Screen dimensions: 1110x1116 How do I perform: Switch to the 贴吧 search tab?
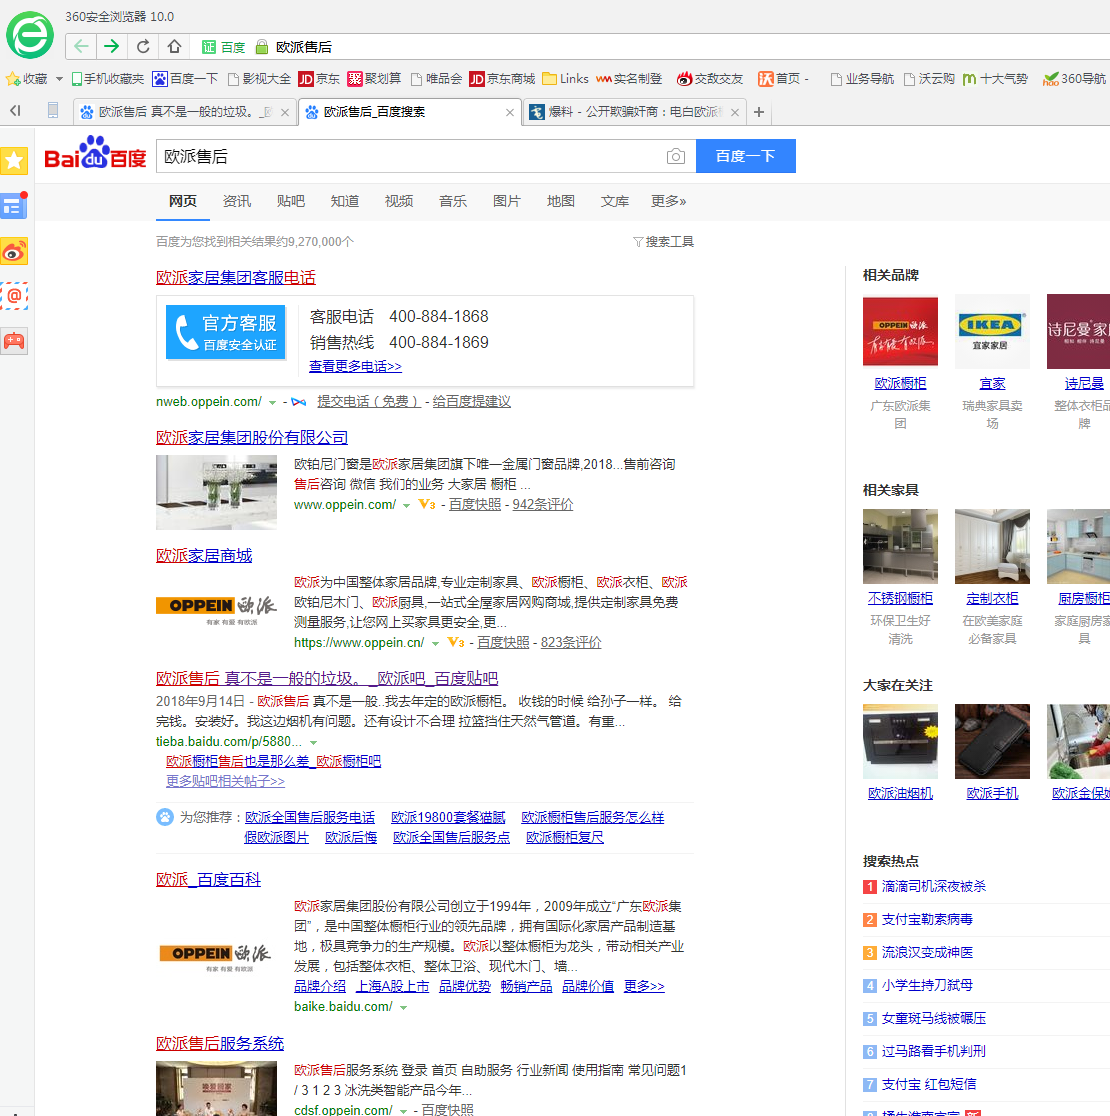click(290, 201)
